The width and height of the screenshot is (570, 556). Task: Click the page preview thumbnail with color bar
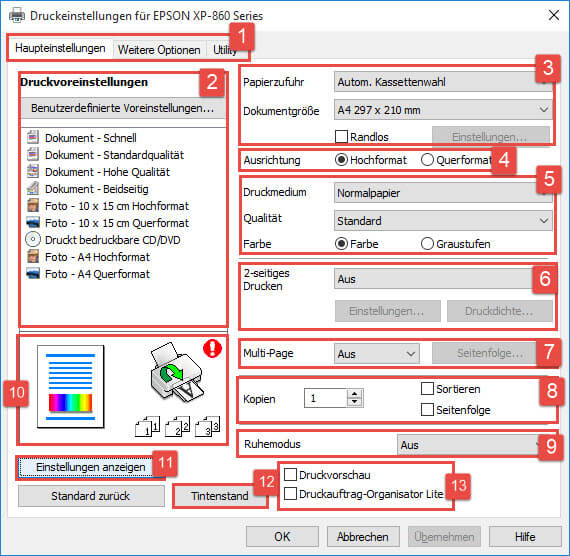(71, 386)
